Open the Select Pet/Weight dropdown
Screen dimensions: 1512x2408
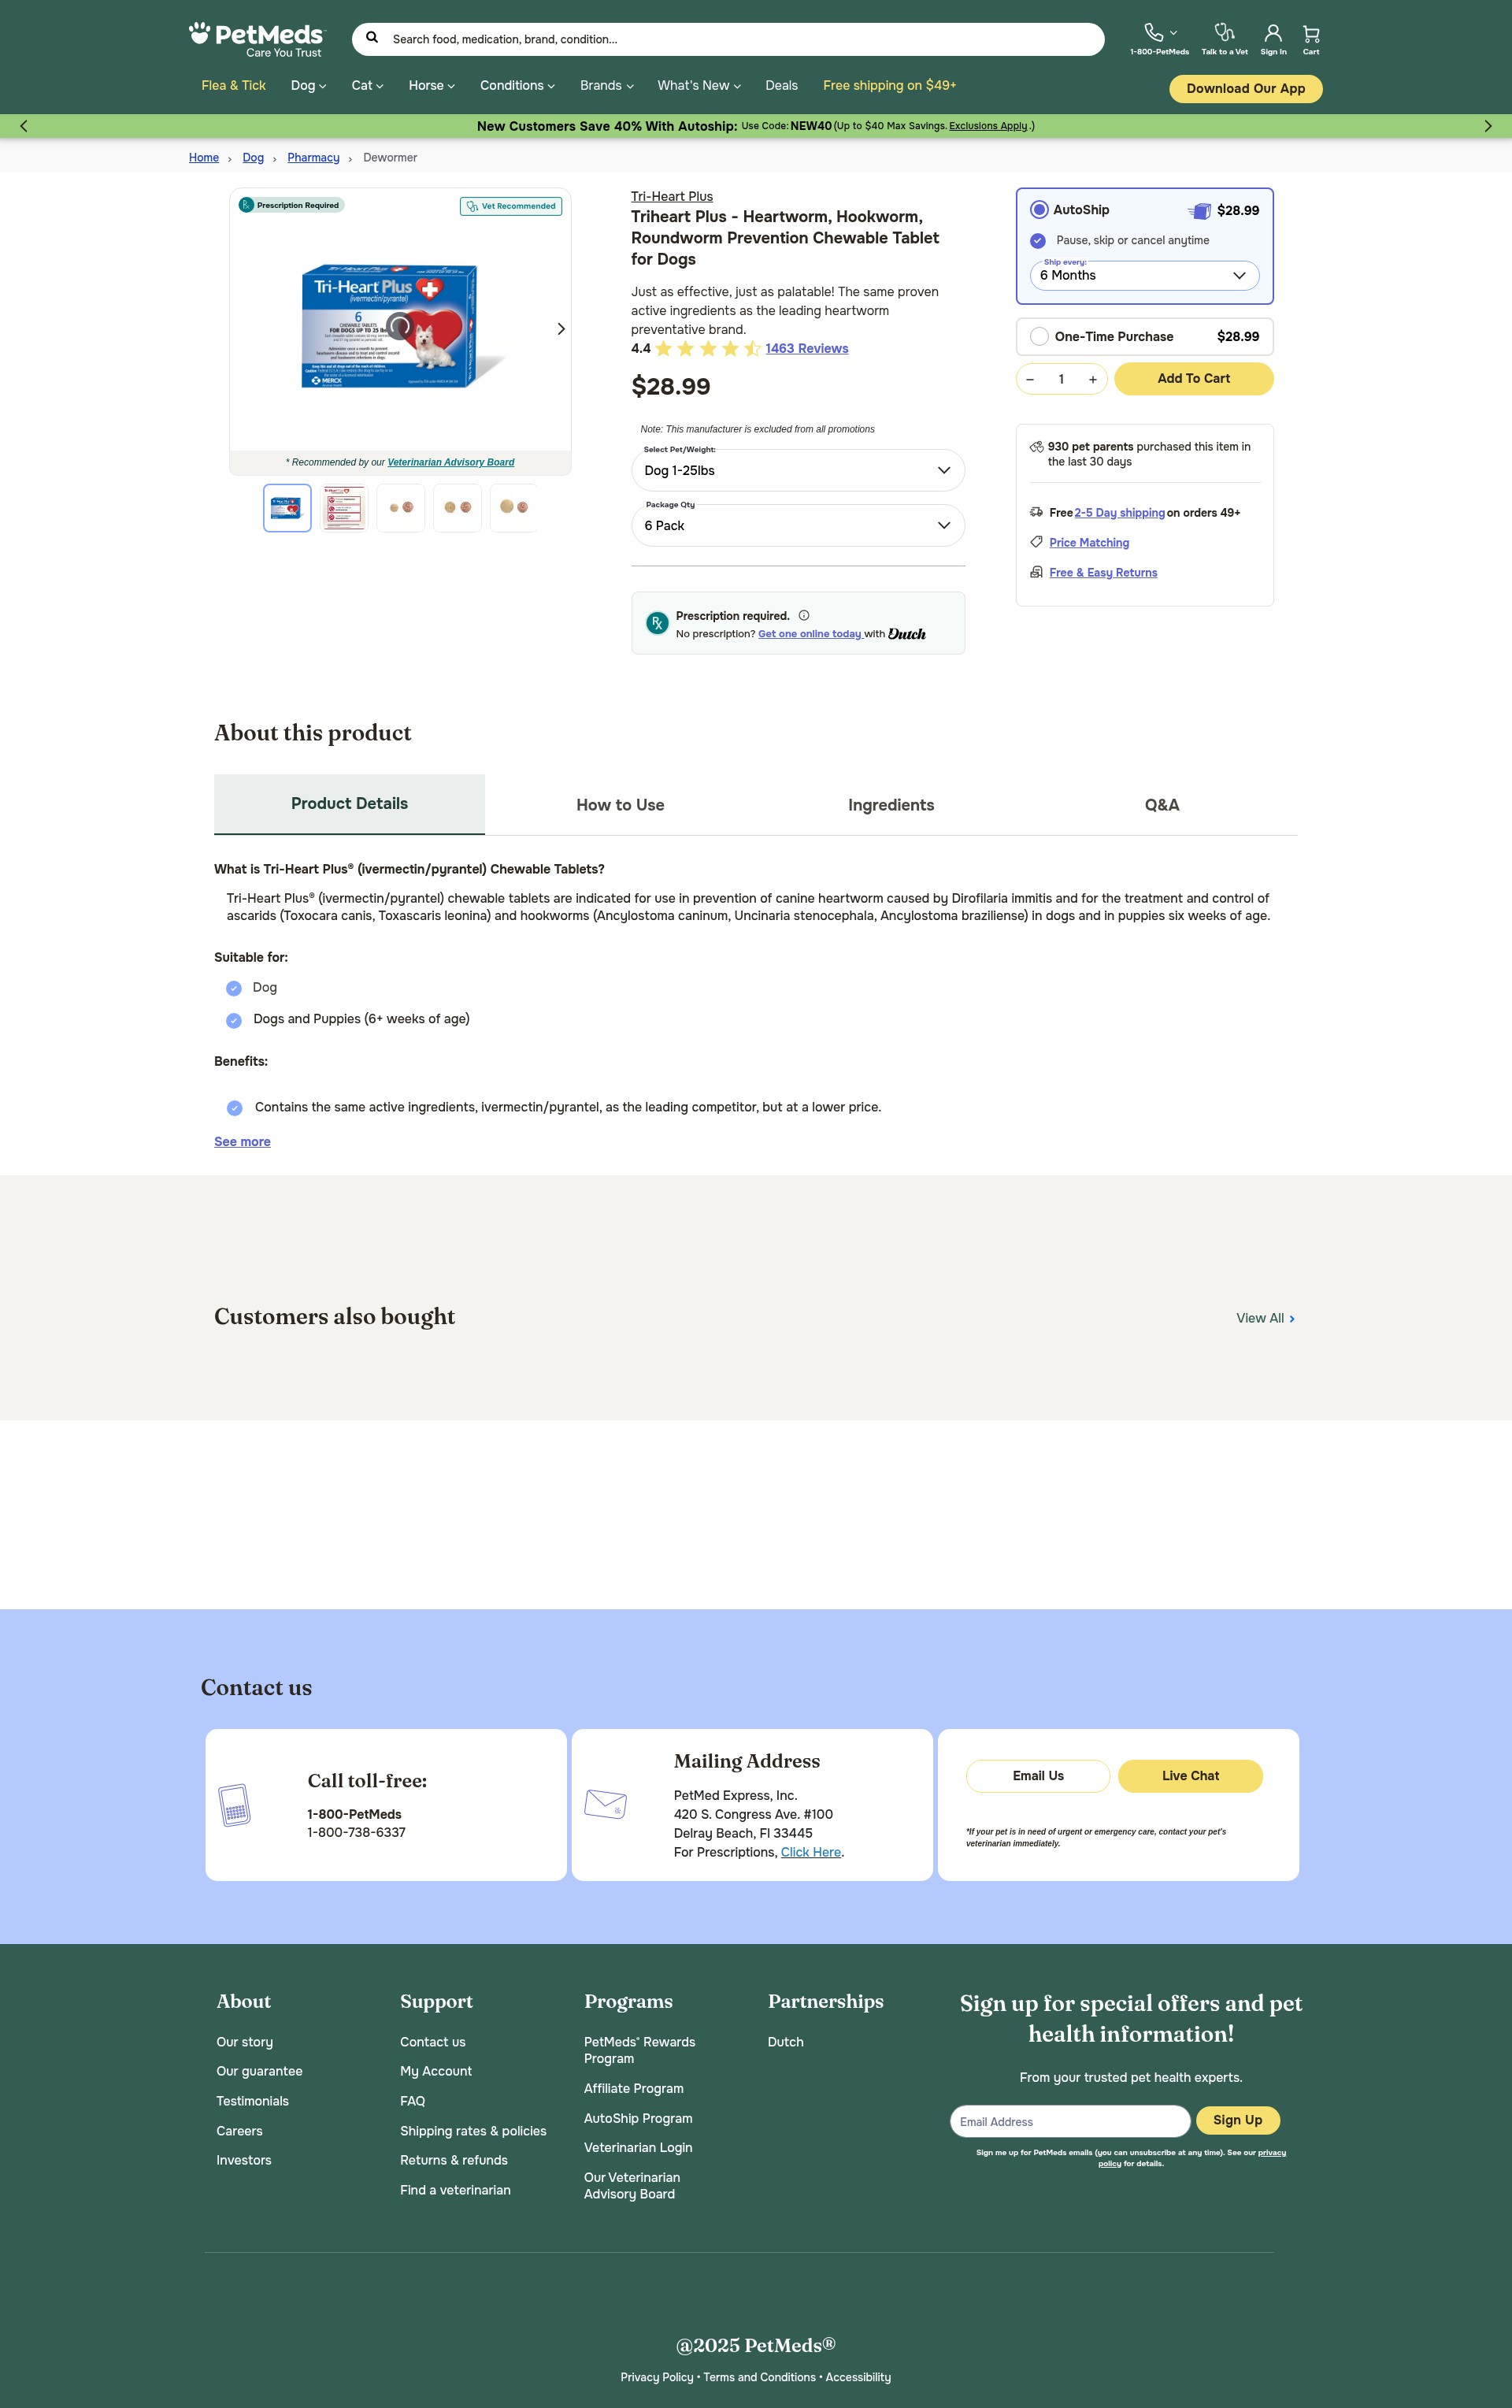click(x=798, y=470)
